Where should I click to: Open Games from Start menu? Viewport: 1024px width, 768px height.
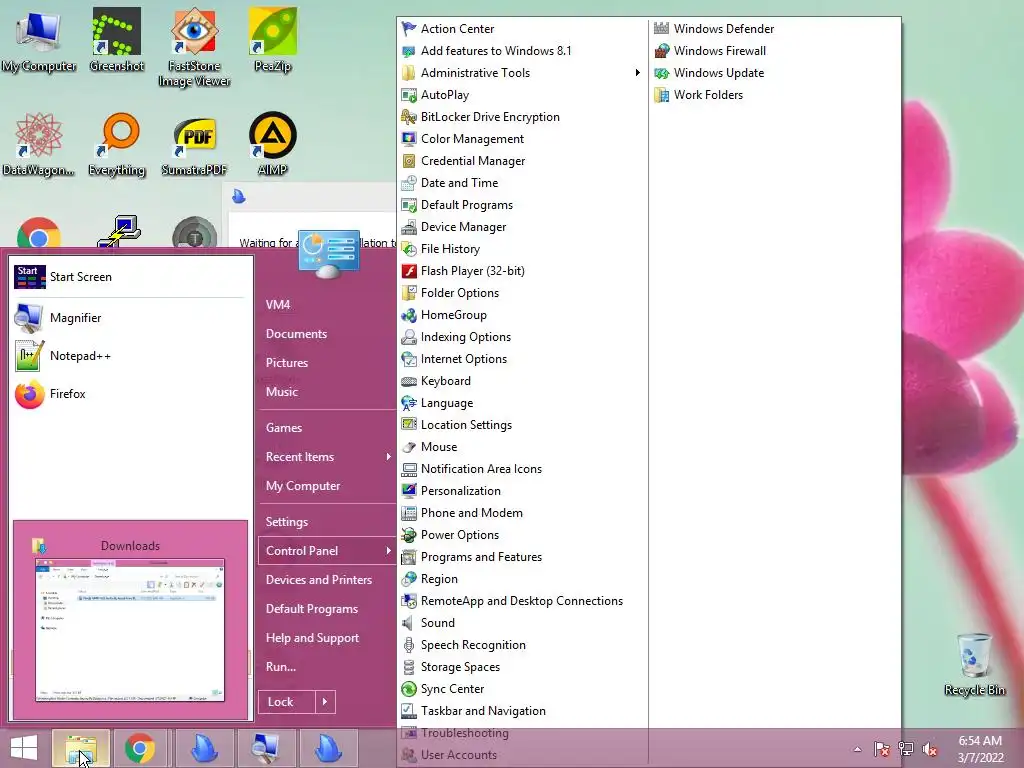click(x=283, y=428)
